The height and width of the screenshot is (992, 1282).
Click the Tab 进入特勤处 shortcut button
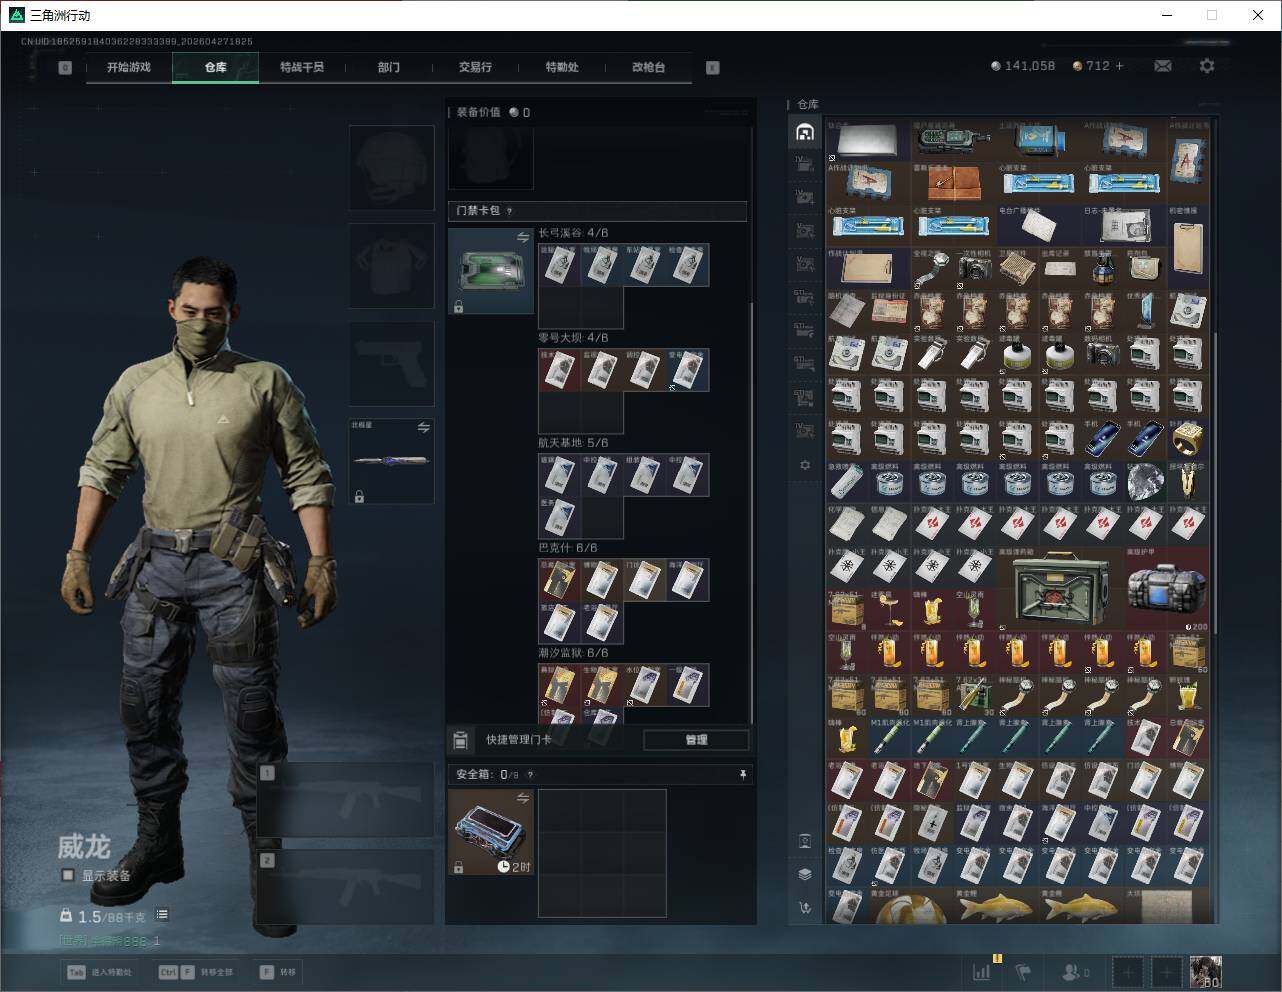(99, 972)
